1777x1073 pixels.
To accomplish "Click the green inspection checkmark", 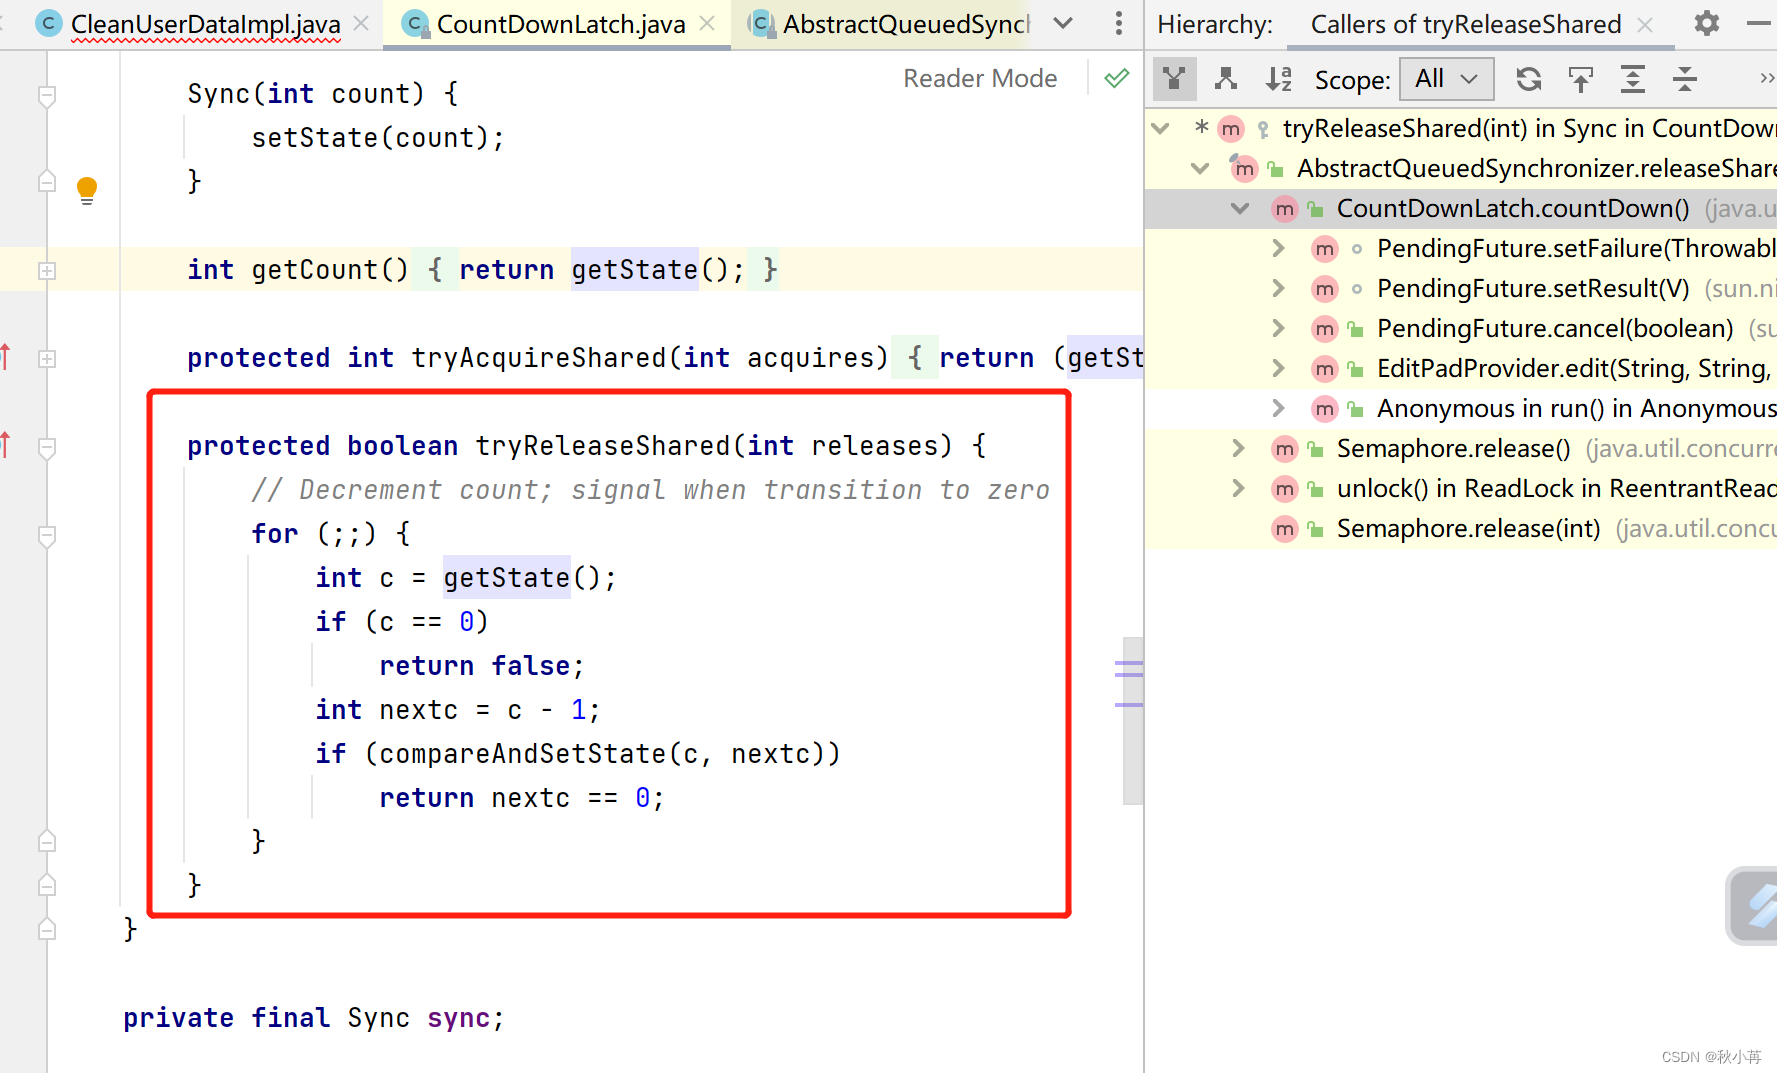I will [1117, 78].
